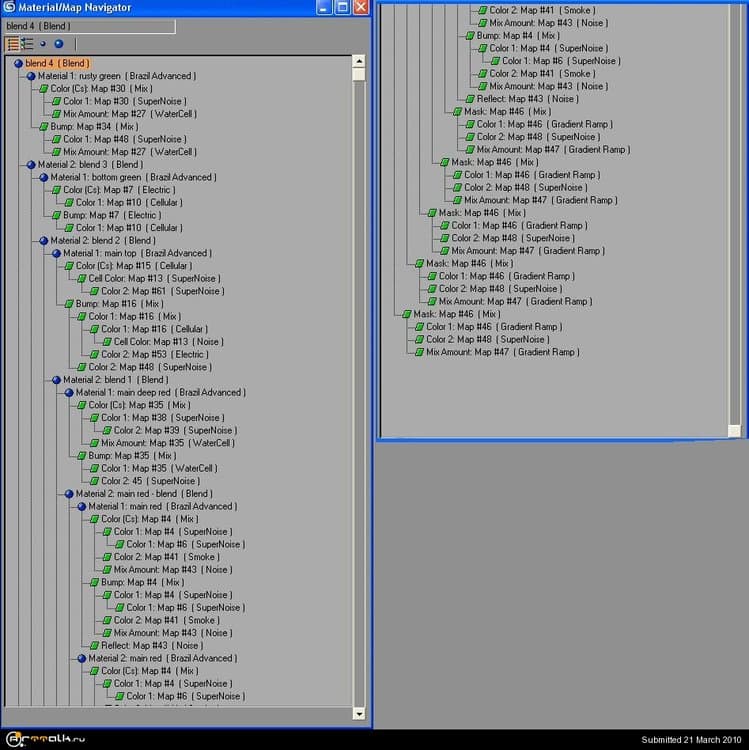Screen dimensions: 749x750
Task: Click the green map icon beside Bump: Map #34
Action: (43, 127)
